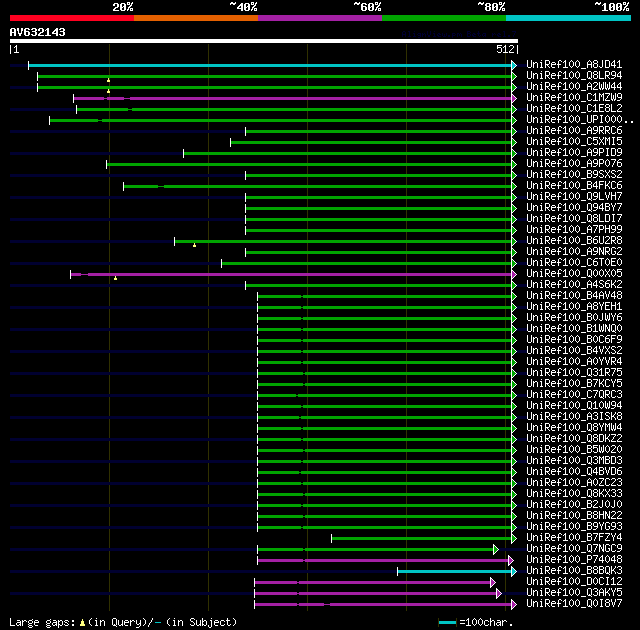Screen dimensions: 640x630
Task: Open hit UniRef100_C1MZW9
Action: coord(574,98)
